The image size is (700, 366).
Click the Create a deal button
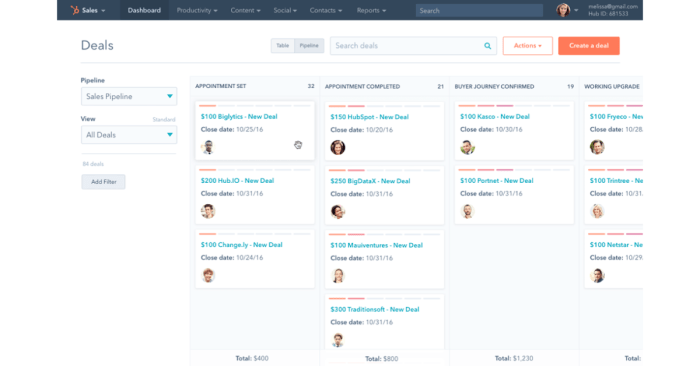tap(589, 46)
